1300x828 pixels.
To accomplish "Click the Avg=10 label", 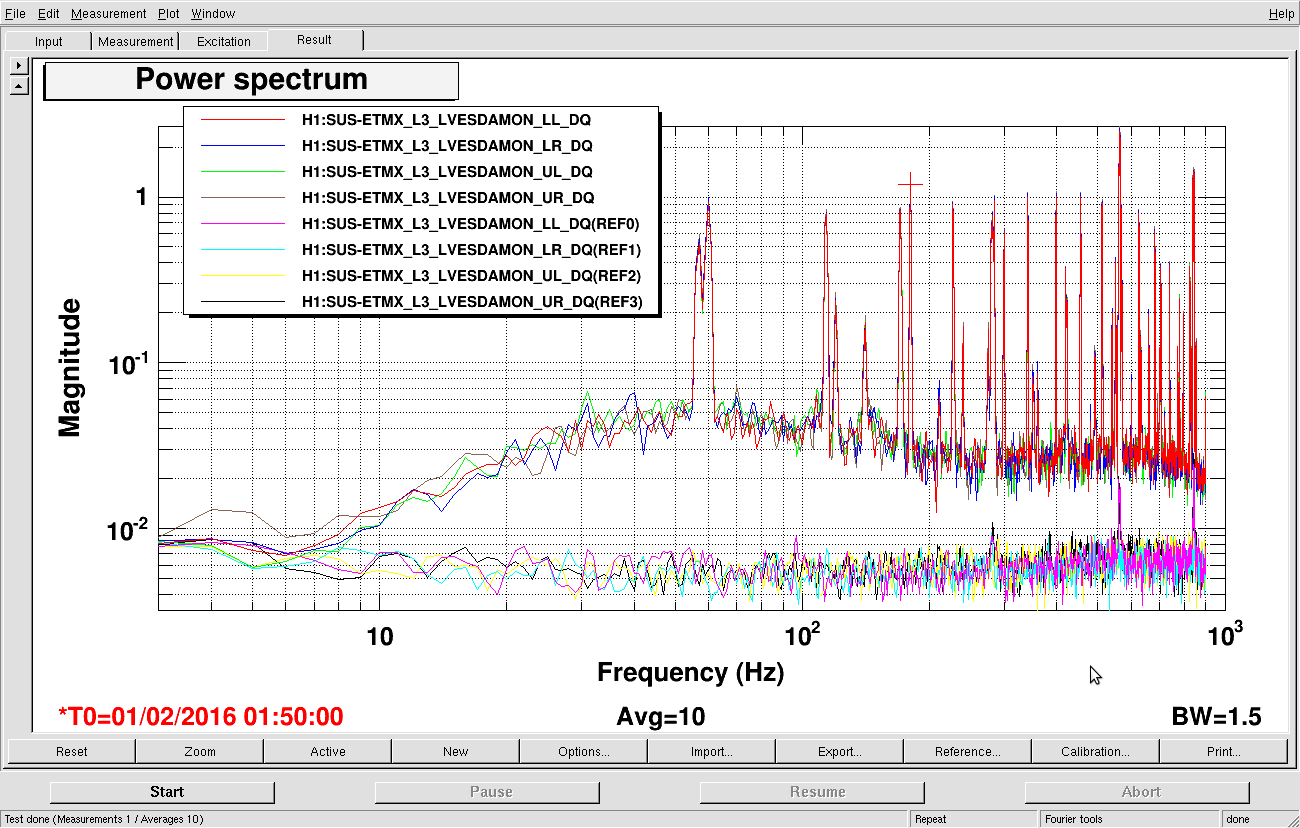I will coord(660,717).
